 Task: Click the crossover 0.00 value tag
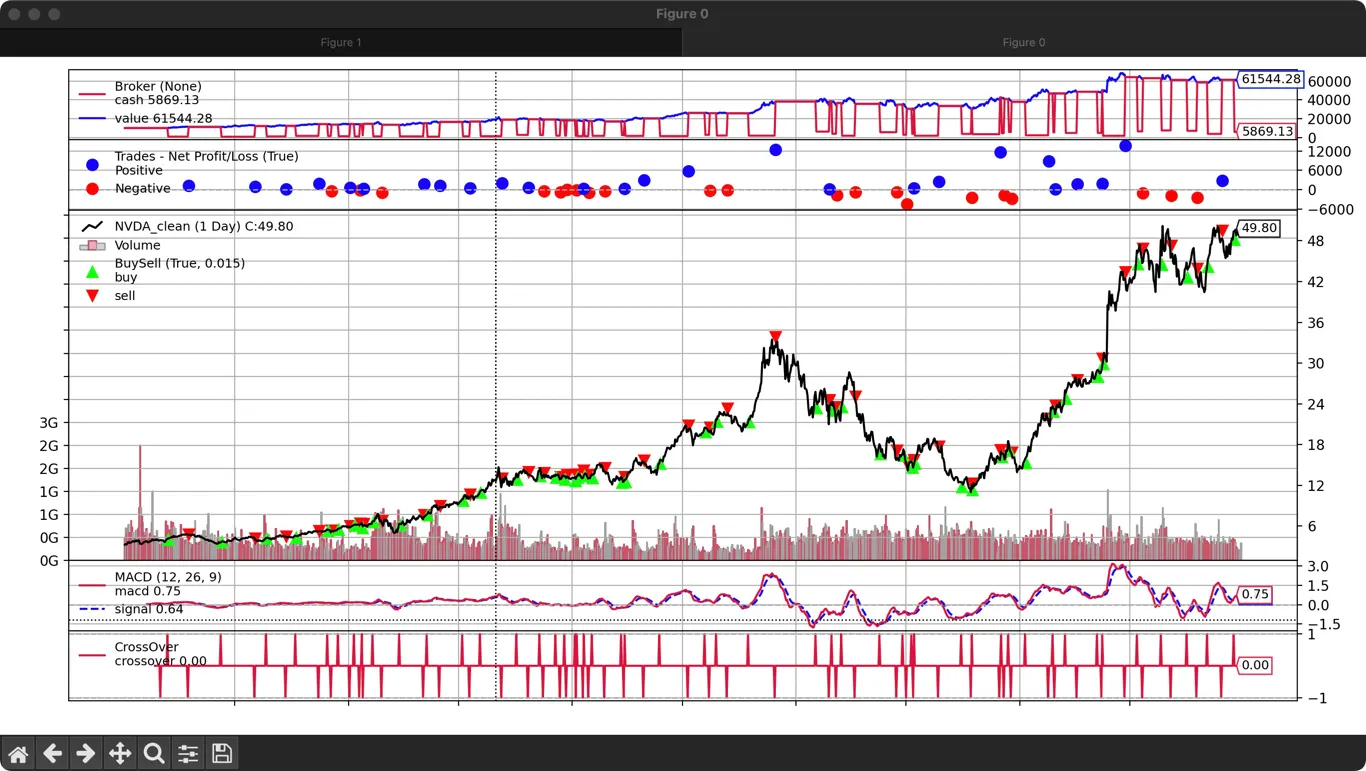1254,665
